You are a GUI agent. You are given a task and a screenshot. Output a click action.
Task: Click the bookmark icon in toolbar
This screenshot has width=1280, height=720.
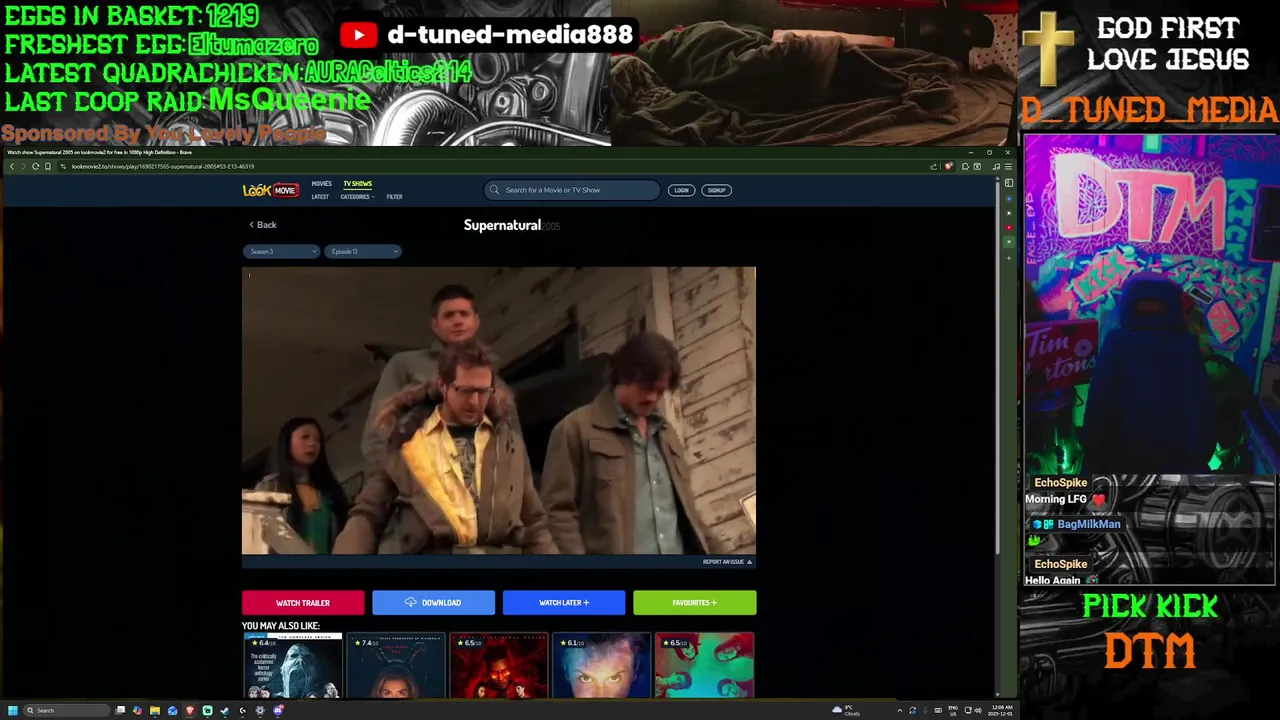click(x=48, y=167)
